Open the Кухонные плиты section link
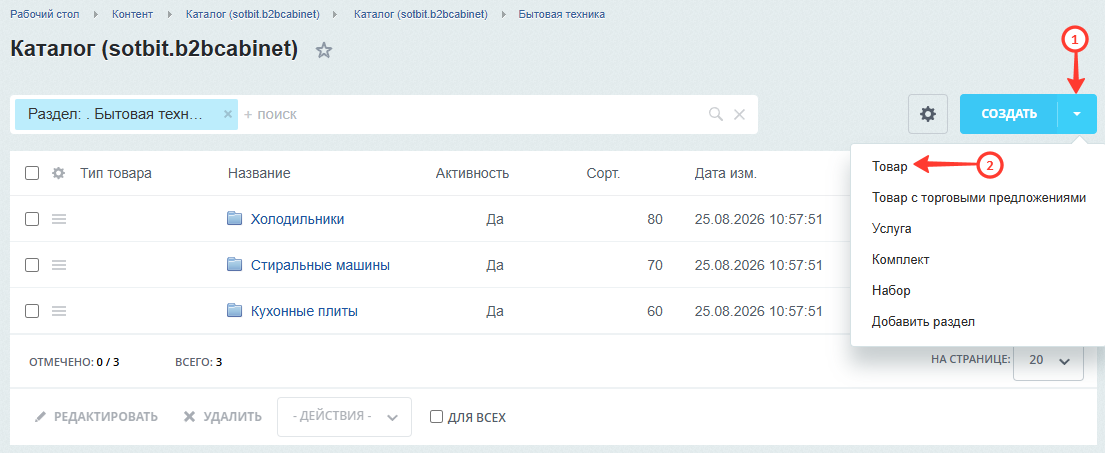This screenshot has width=1105, height=453. [304, 311]
